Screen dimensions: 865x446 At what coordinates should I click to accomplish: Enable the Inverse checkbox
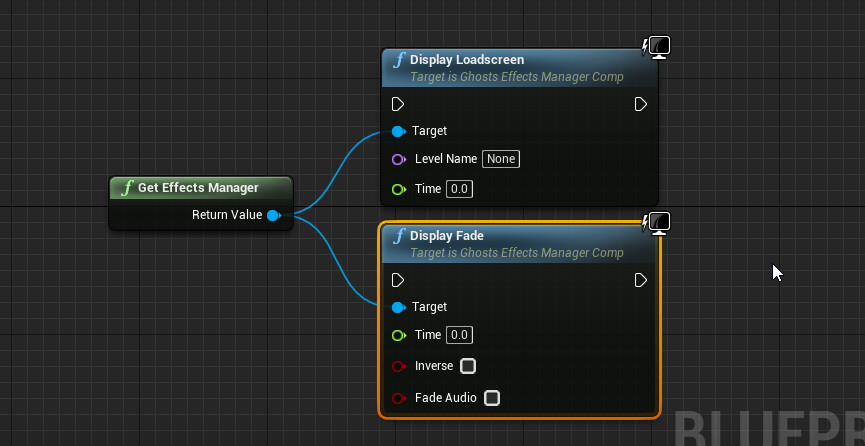(468, 366)
